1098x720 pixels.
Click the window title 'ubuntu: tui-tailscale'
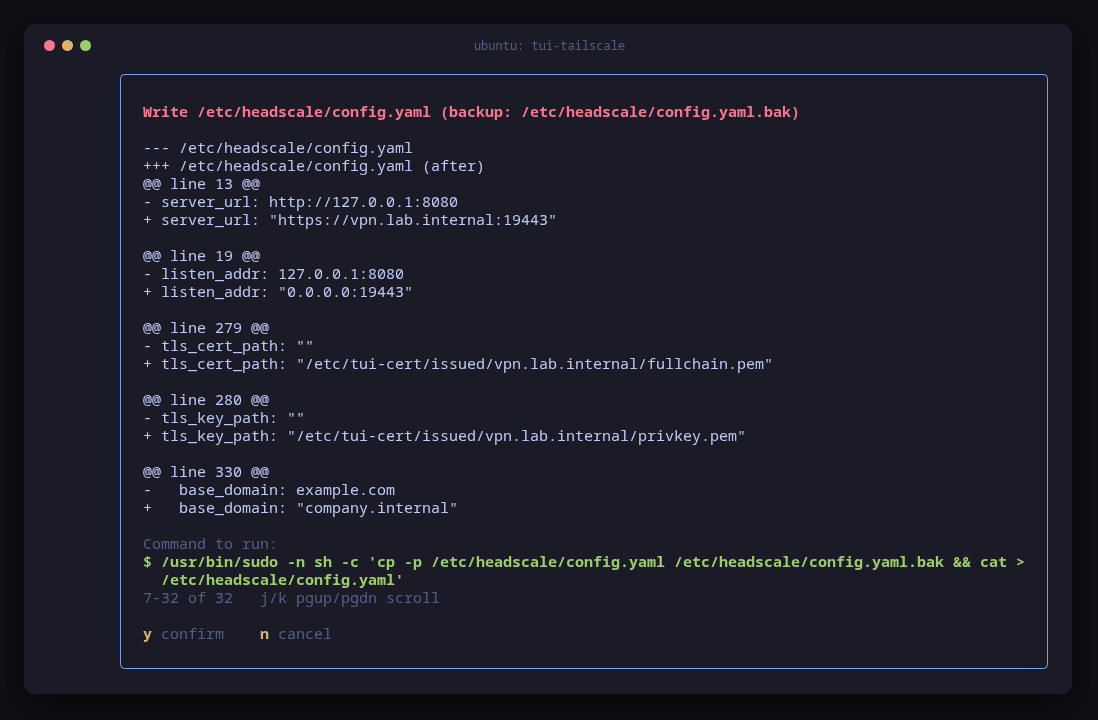(549, 46)
